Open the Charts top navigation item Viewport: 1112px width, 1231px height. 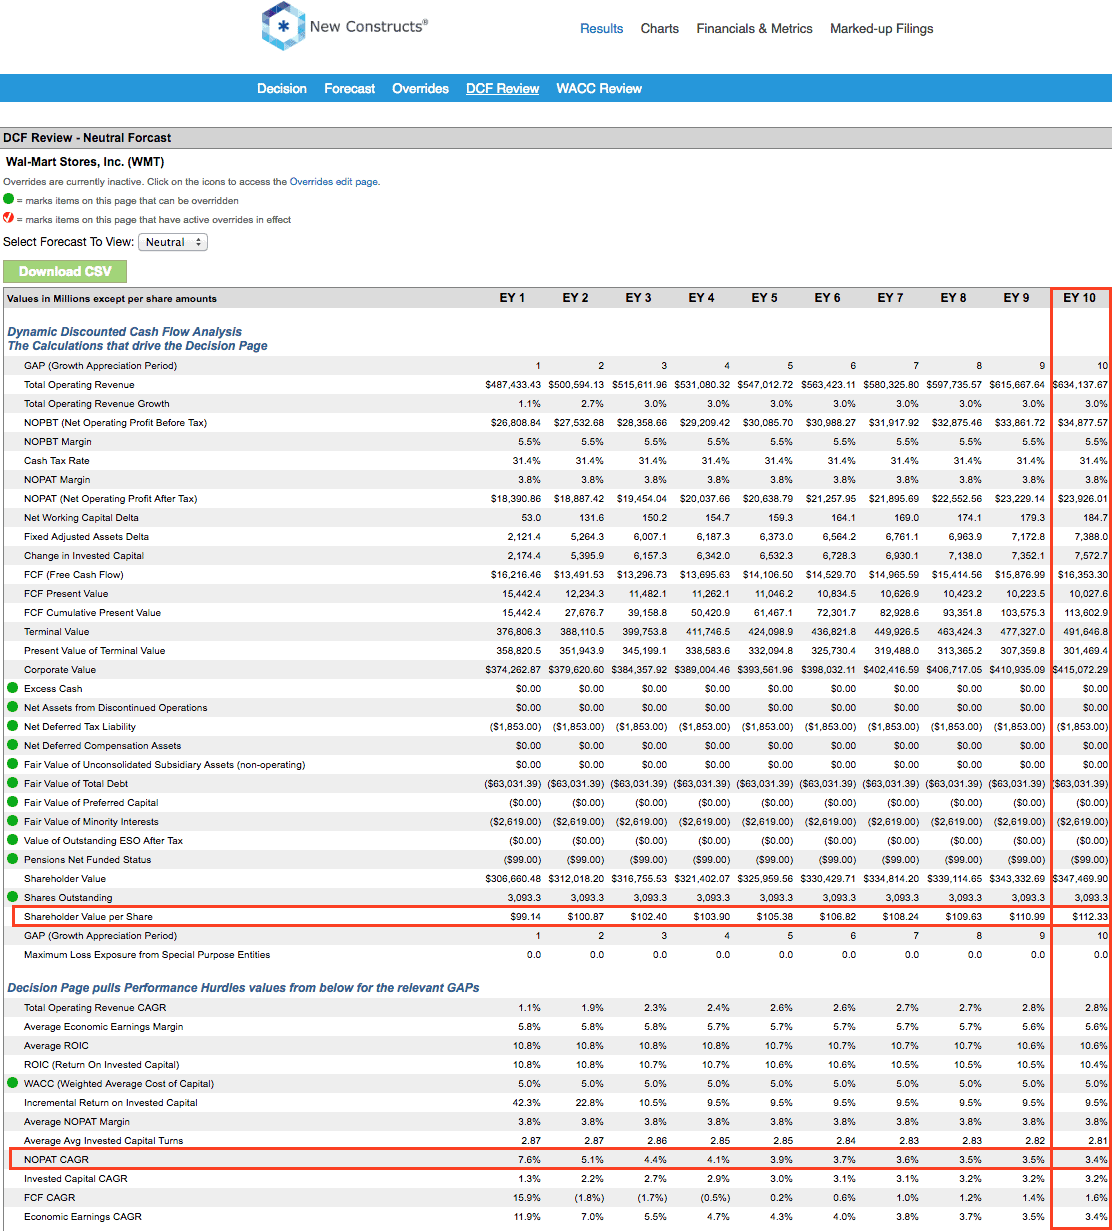click(x=660, y=29)
